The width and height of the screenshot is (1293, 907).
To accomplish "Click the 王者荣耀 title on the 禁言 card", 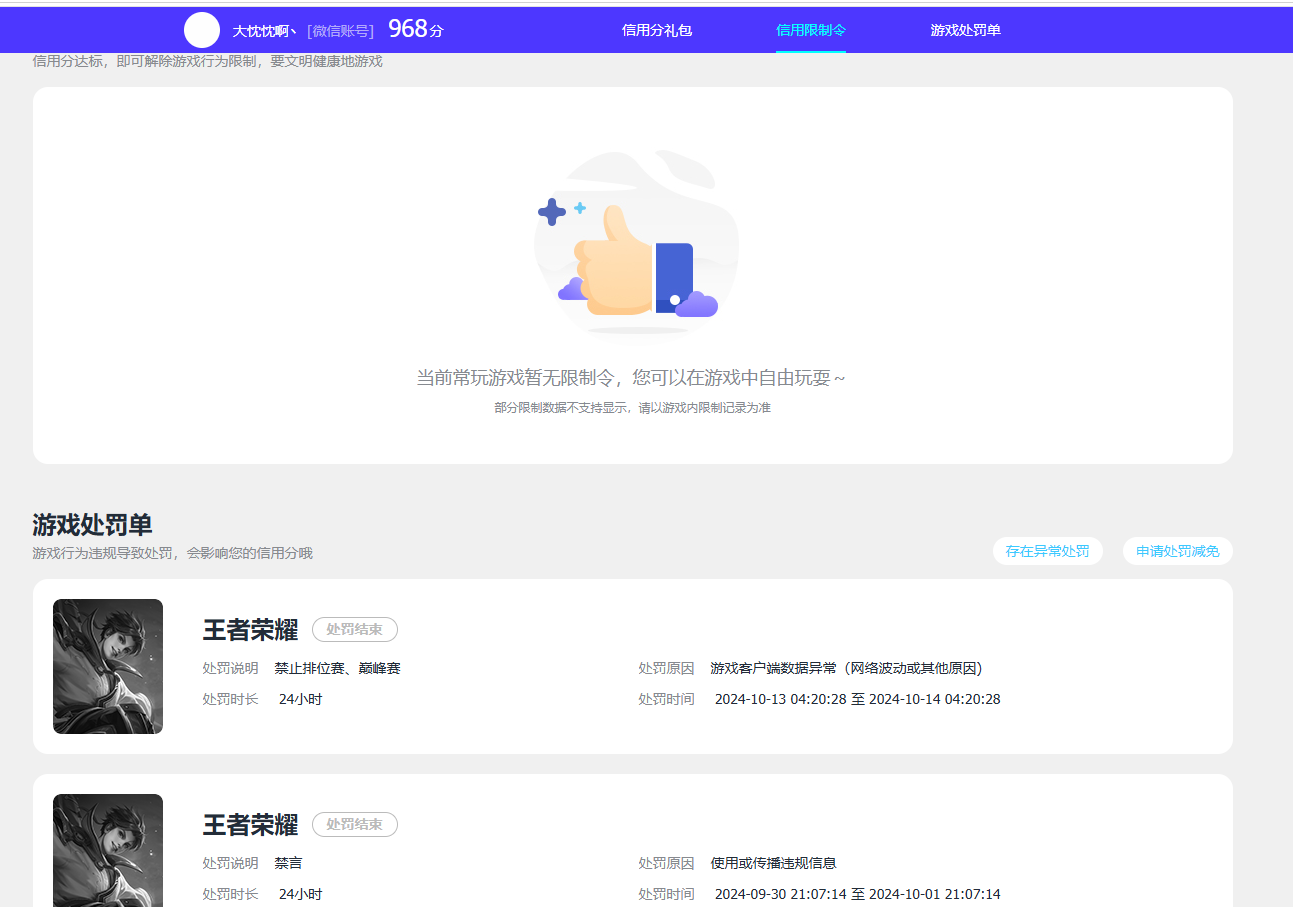I will 251,825.
